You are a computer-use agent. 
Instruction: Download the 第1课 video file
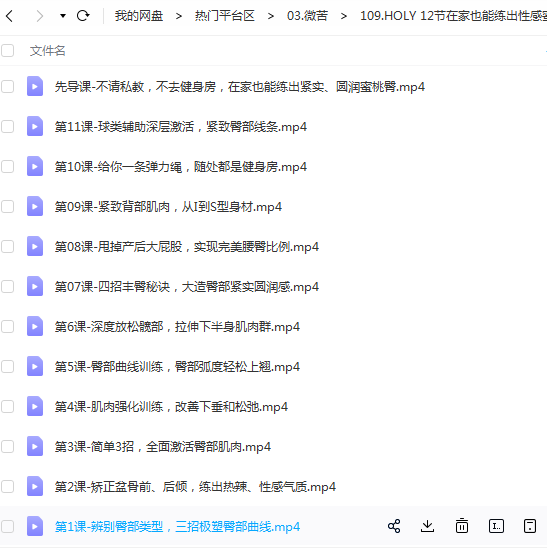pos(427,526)
